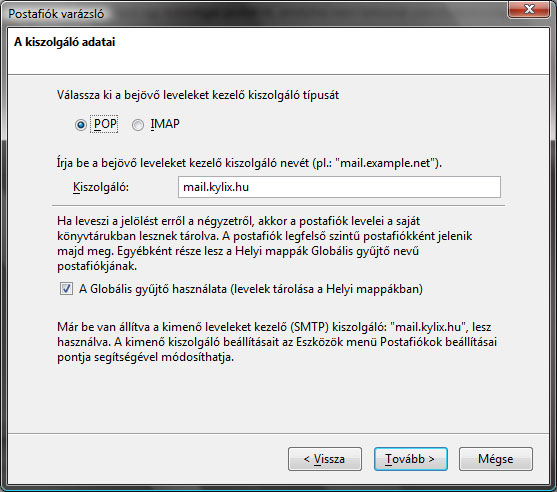
Task: Select the POP radio button
Action: pyautogui.click(x=81, y=125)
